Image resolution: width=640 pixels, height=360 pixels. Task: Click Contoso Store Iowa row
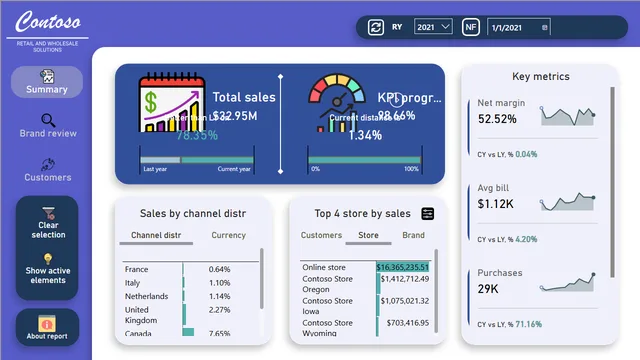[x=365, y=306]
